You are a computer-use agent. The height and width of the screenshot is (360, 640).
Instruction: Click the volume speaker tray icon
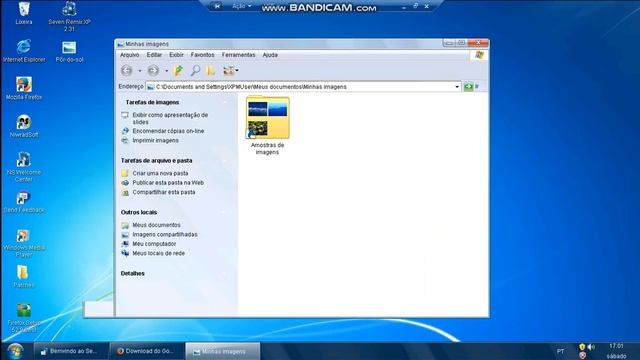591,347
